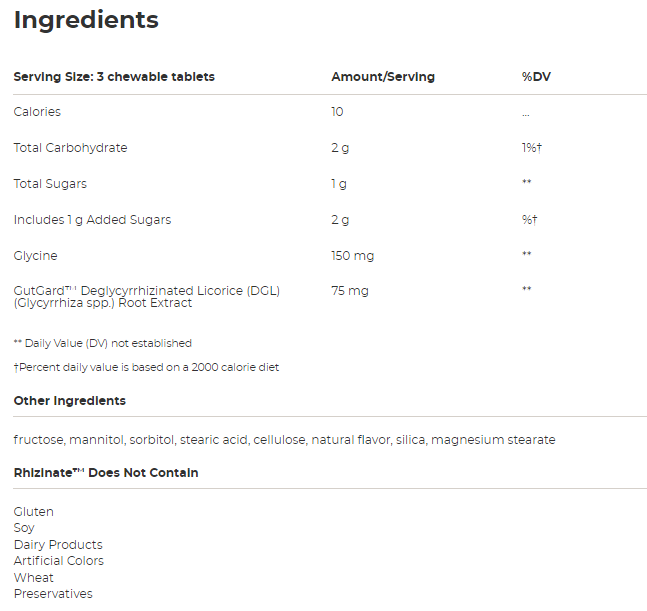647x611 pixels.
Task: Click the Amount/Serving column header
Action: click(x=383, y=77)
